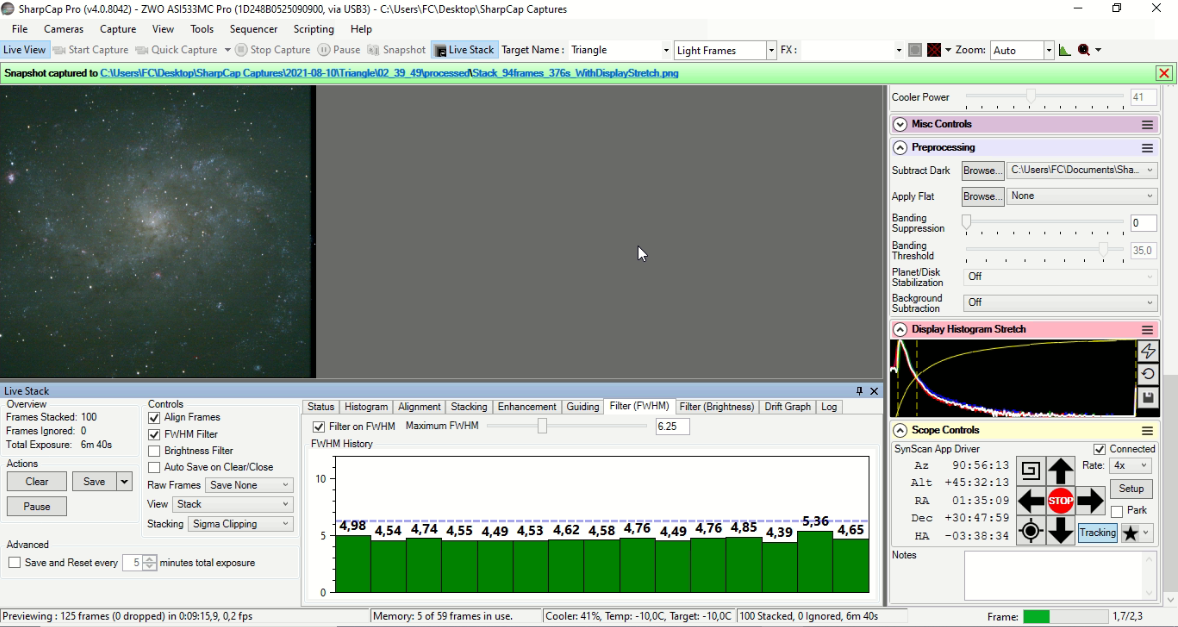Toggle the scope Connected checkbox
The width and height of the screenshot is (1178, 627).
(x=1100, y=449)
